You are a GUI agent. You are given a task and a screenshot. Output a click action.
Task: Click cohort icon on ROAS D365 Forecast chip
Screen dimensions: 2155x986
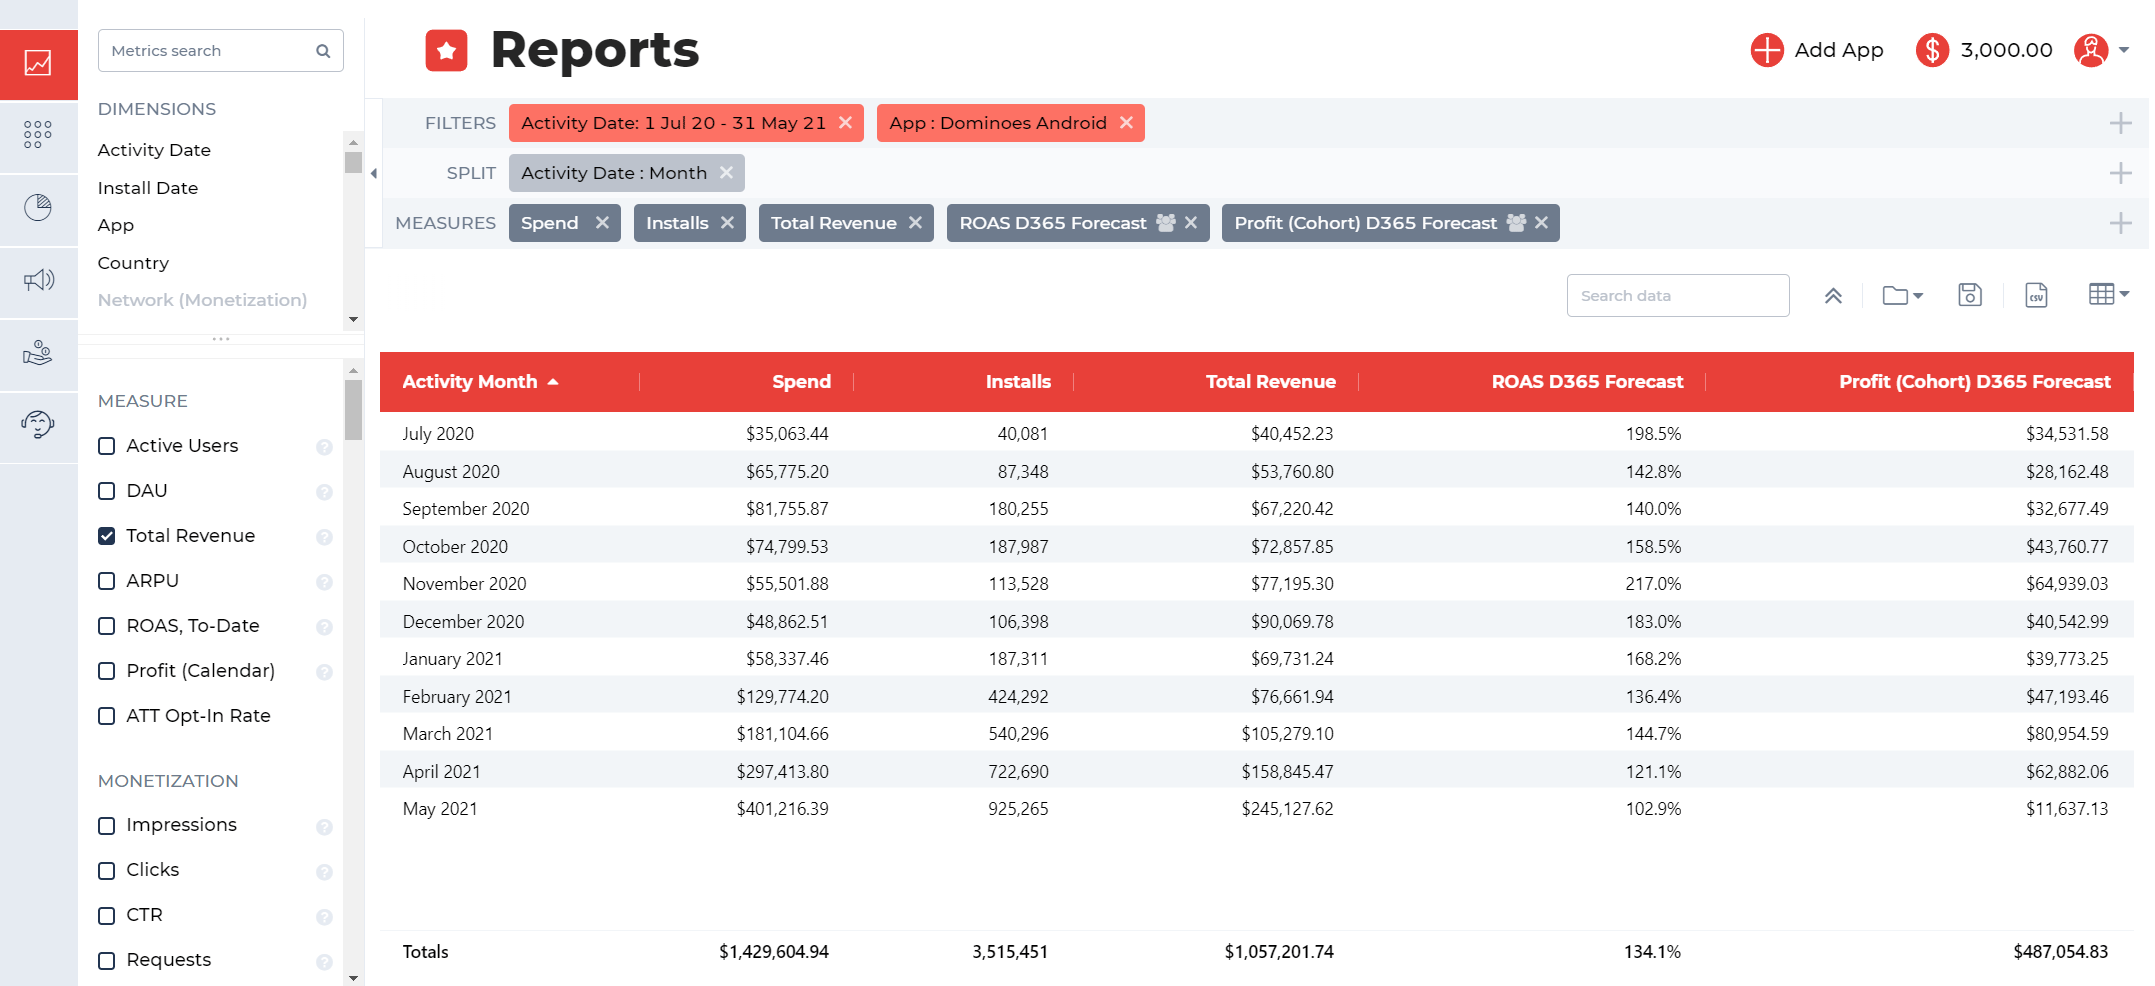[x=1166, y=223]
